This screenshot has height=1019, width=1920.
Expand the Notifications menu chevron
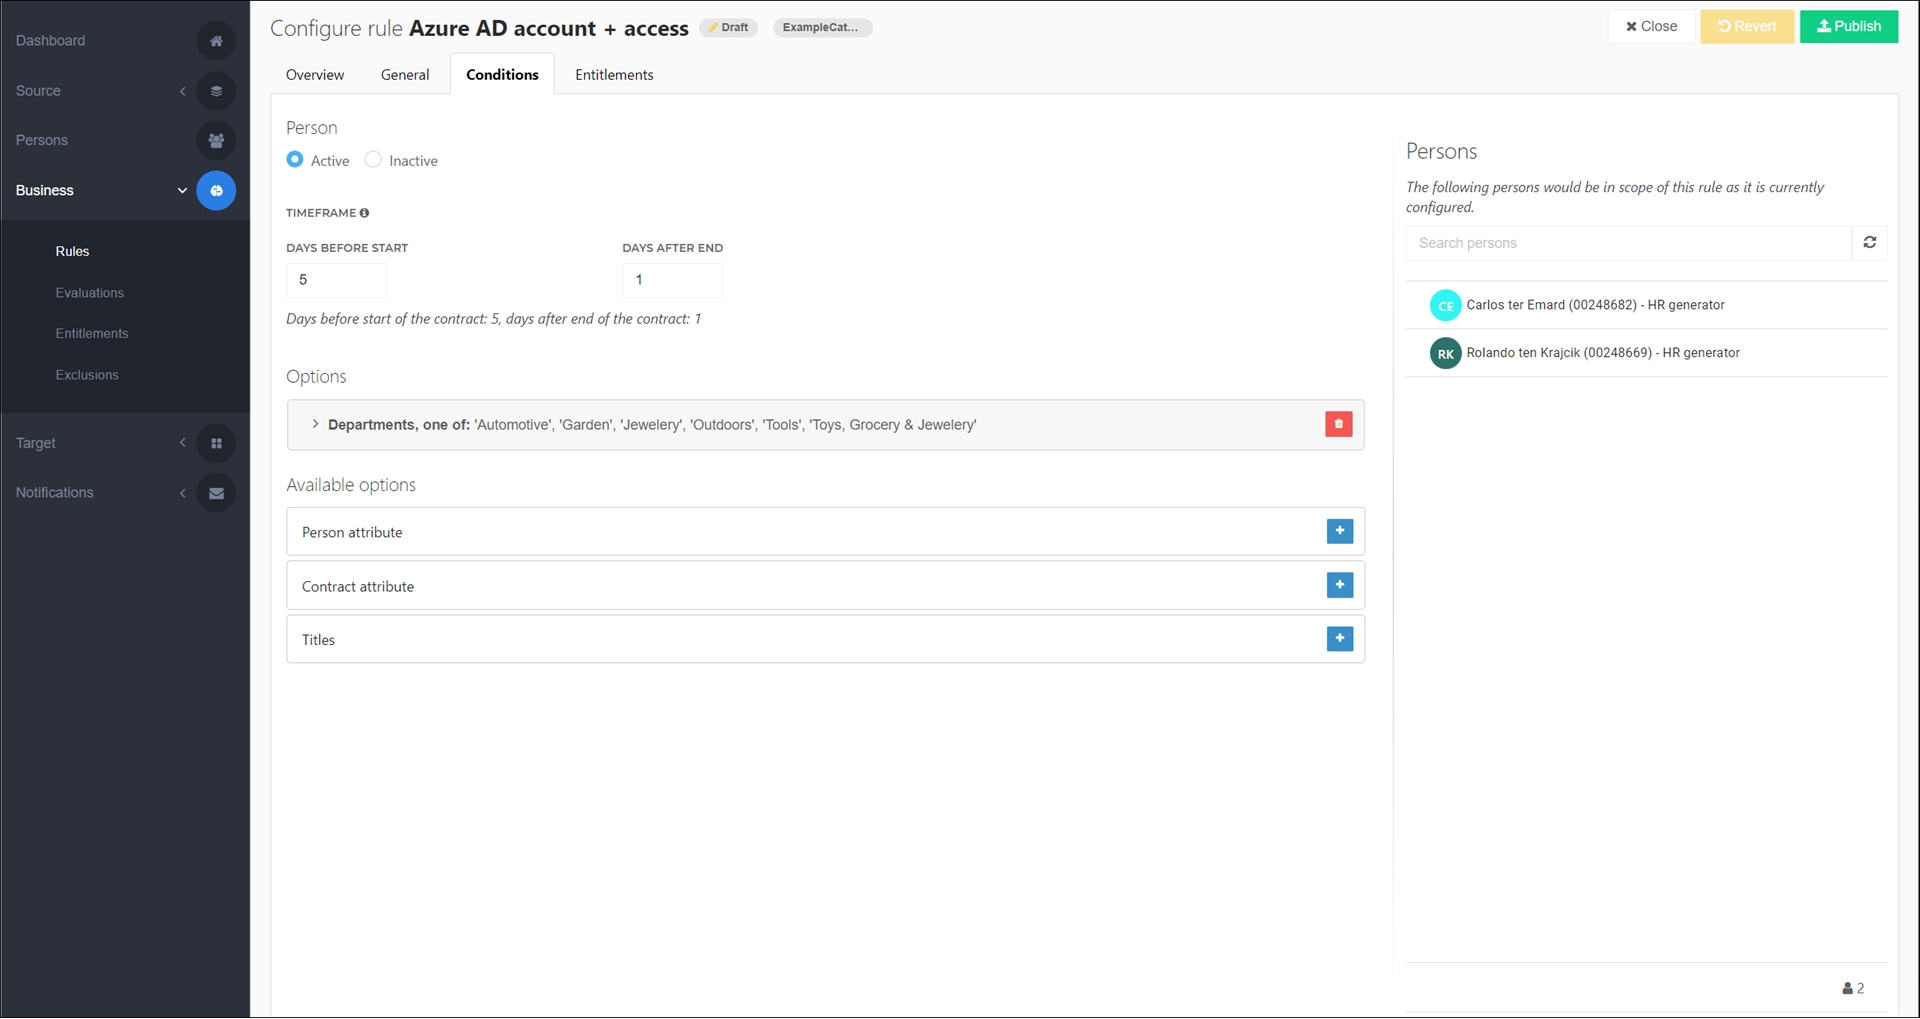[x=183, y=493]
